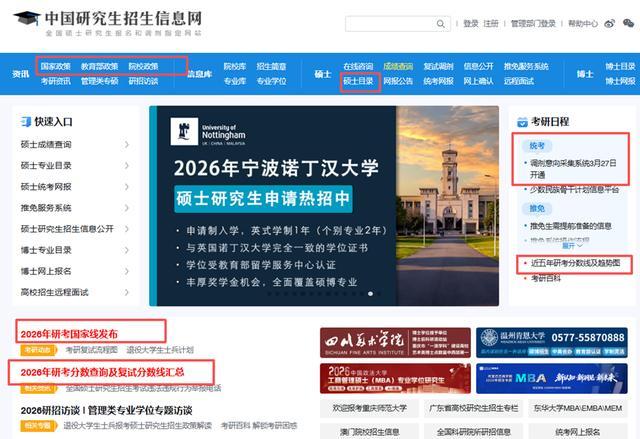The width and height of the screenshot is (640, 439).
Task: Click the 快速入口 panel icon
Action: pos(24,122)
